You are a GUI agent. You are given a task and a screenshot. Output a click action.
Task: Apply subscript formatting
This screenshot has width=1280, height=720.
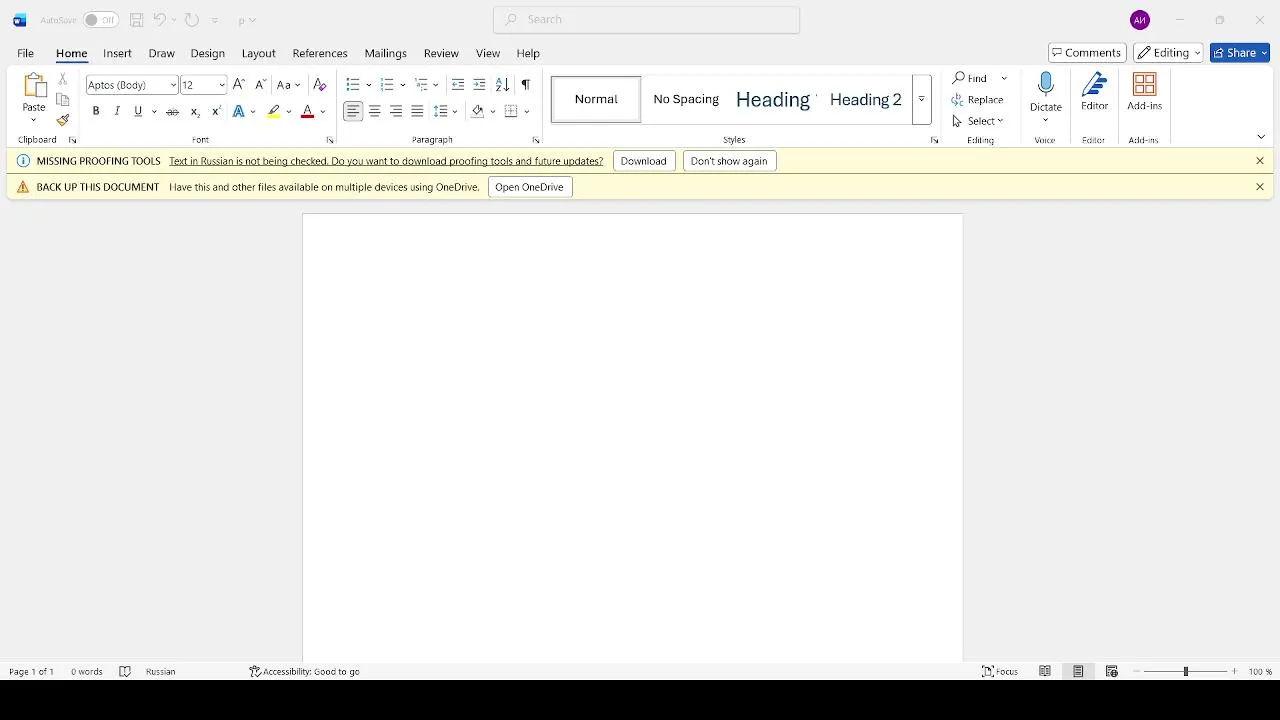click(195, 112)
